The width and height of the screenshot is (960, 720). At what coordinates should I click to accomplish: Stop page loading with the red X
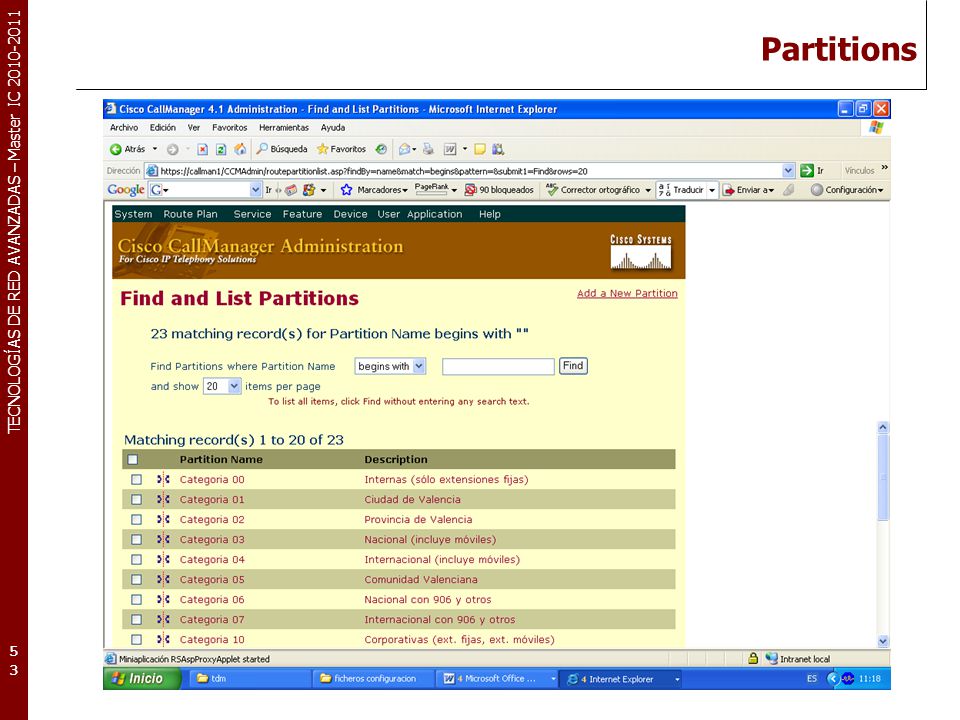tap(203, 149)
